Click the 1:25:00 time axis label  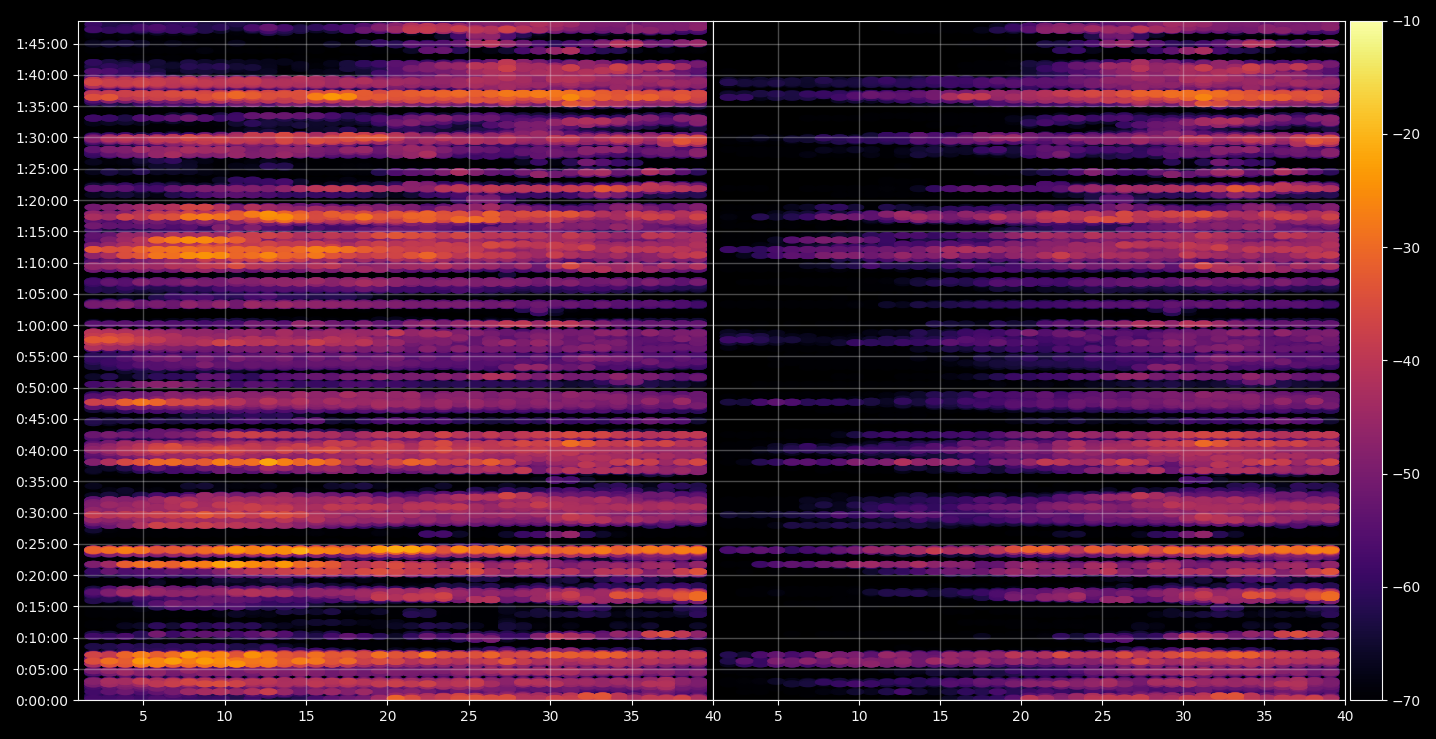tap(42, 169)
